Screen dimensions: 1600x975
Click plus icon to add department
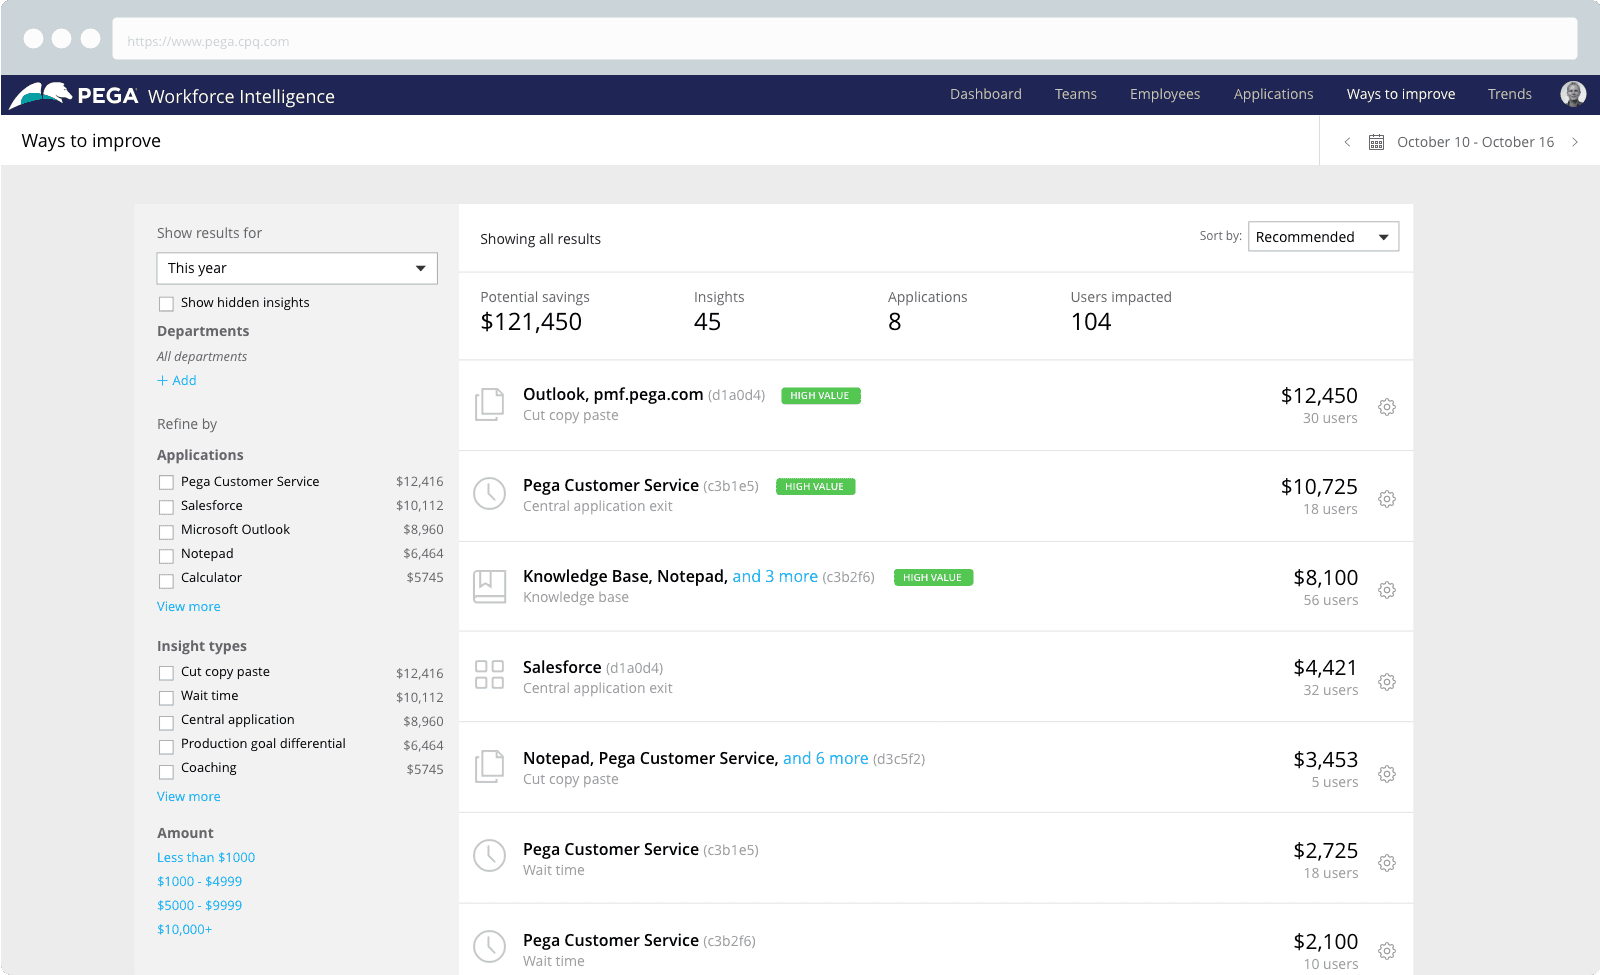[x=162, y=381]
